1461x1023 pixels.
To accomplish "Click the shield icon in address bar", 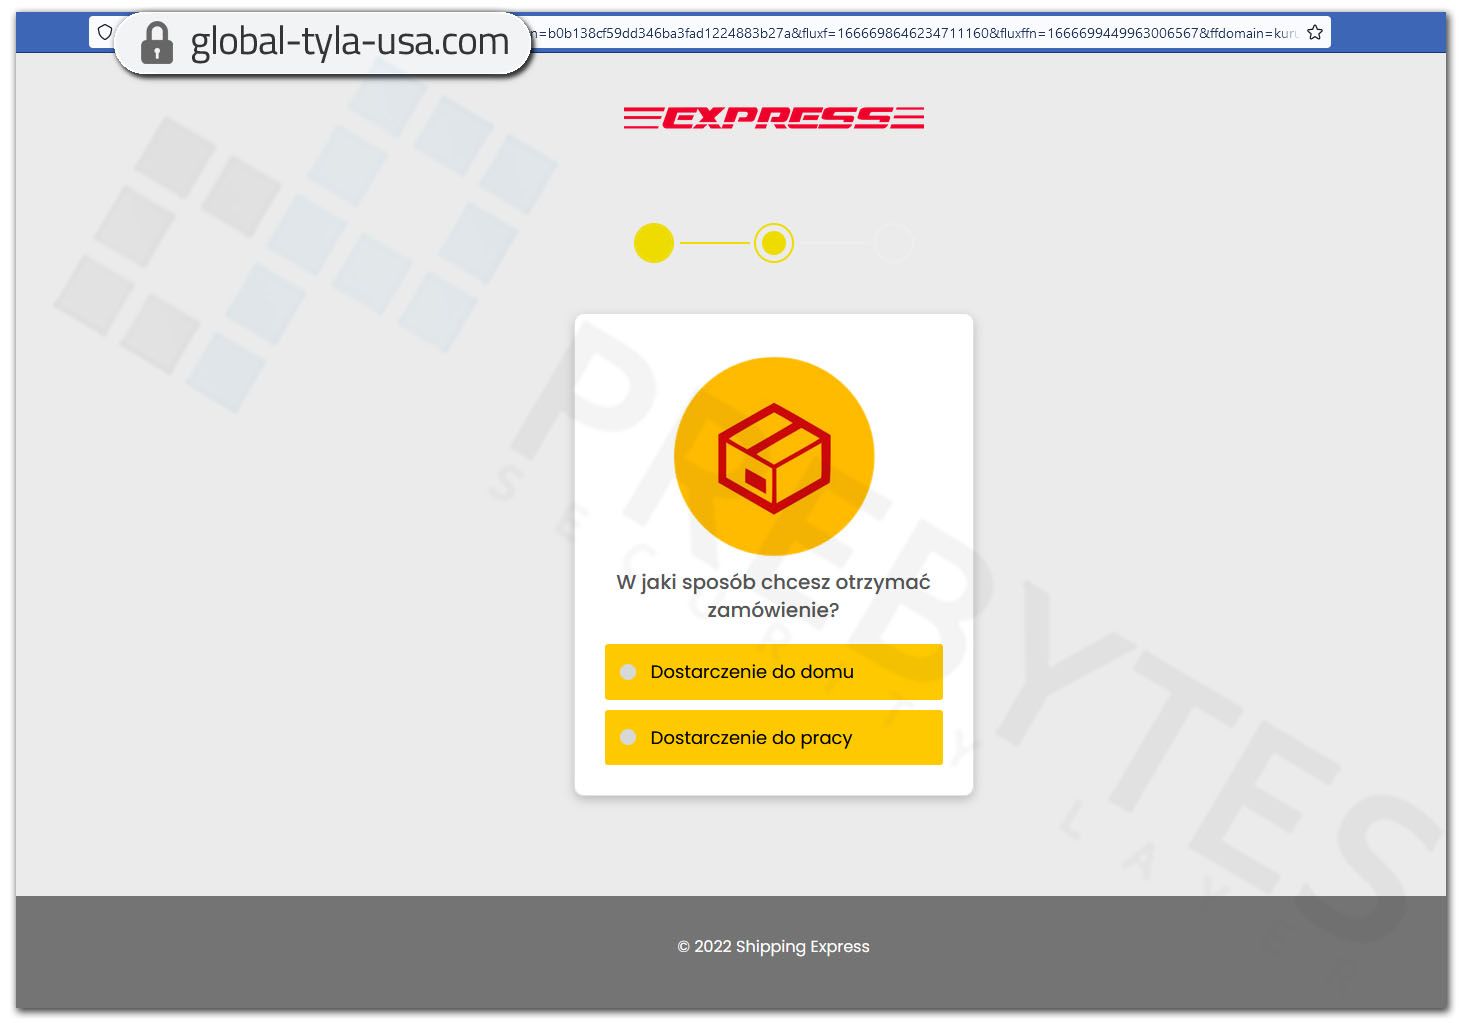I will pos(104,32).
